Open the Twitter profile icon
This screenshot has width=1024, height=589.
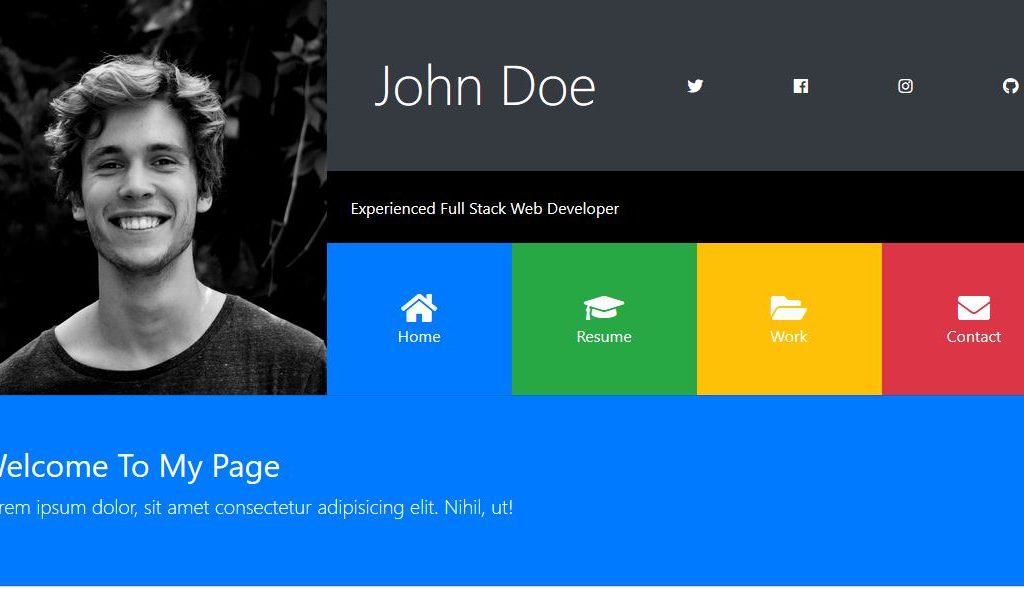pyautogui.click(x=695, y=86)
